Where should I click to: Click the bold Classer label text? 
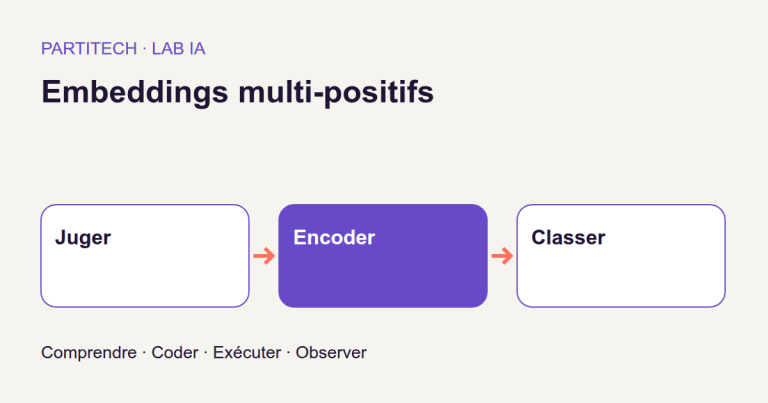point(568,237)
